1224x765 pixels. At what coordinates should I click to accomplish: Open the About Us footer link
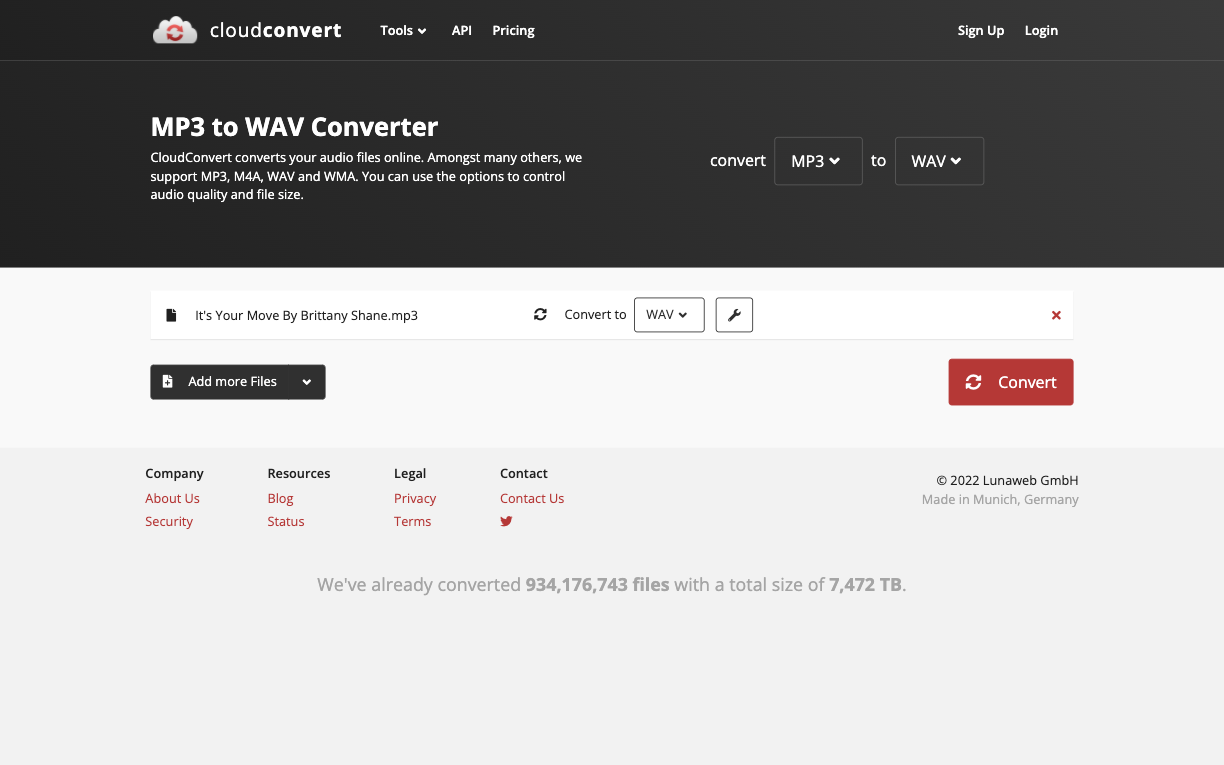coord(172,498)
